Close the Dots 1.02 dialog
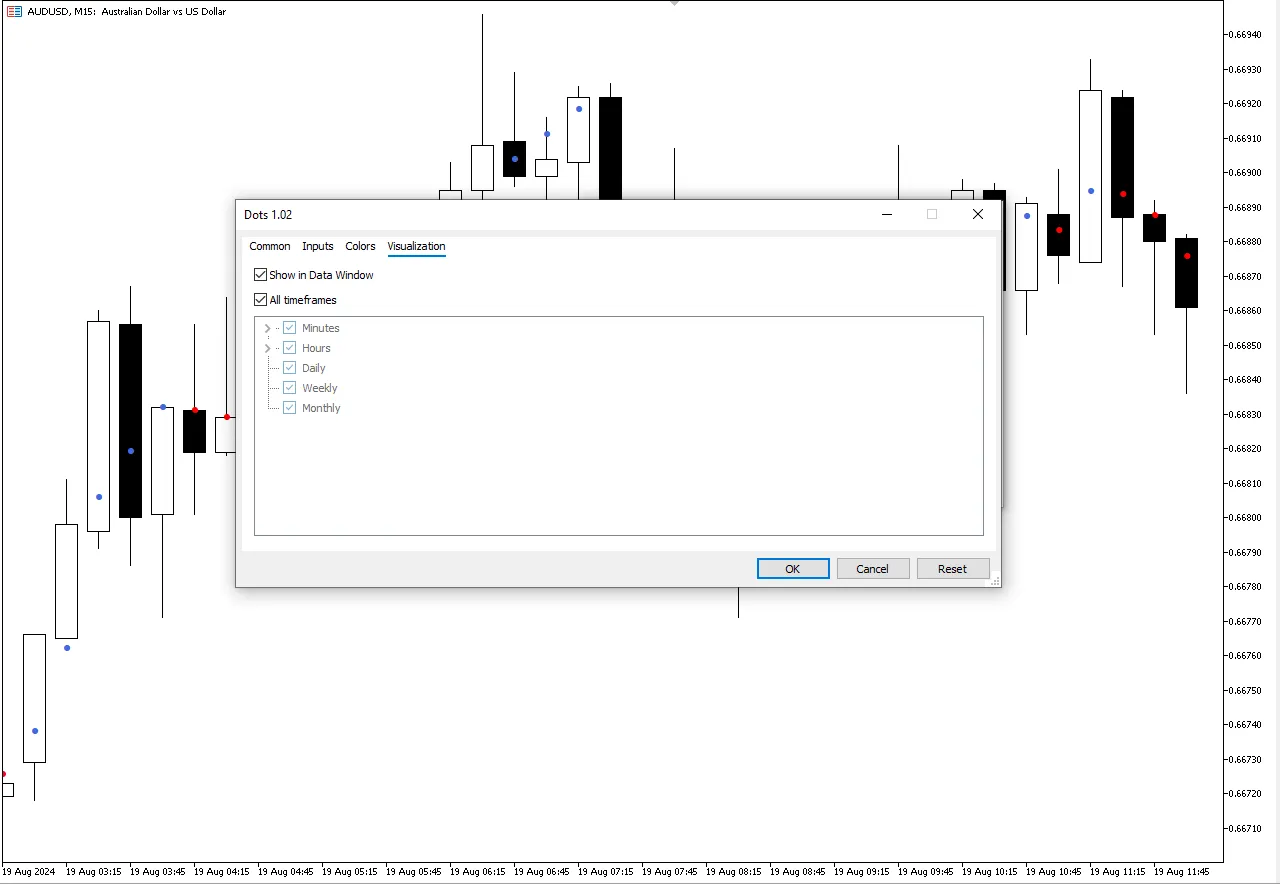This screenshot has width=1280, height=885. click(978, 214)
